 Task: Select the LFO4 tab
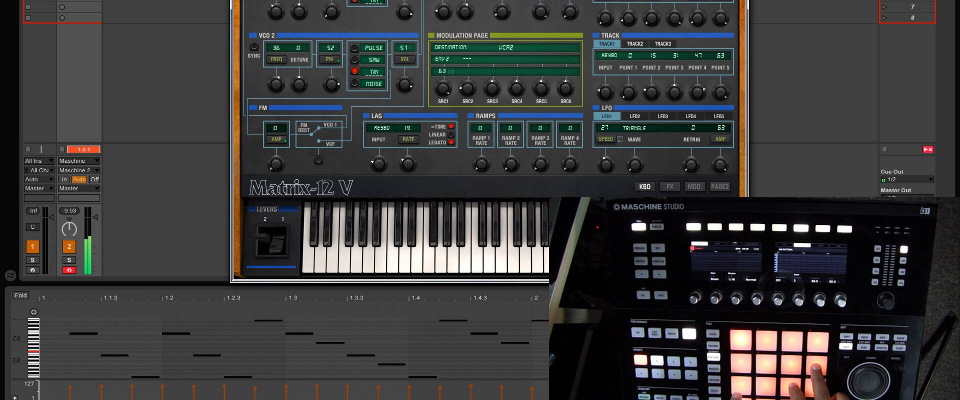691,116
